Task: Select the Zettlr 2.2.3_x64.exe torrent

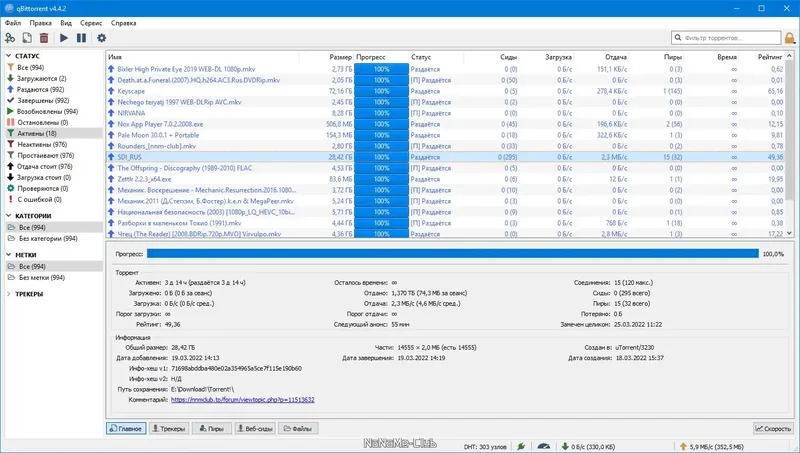Action: tap(445, 179)
